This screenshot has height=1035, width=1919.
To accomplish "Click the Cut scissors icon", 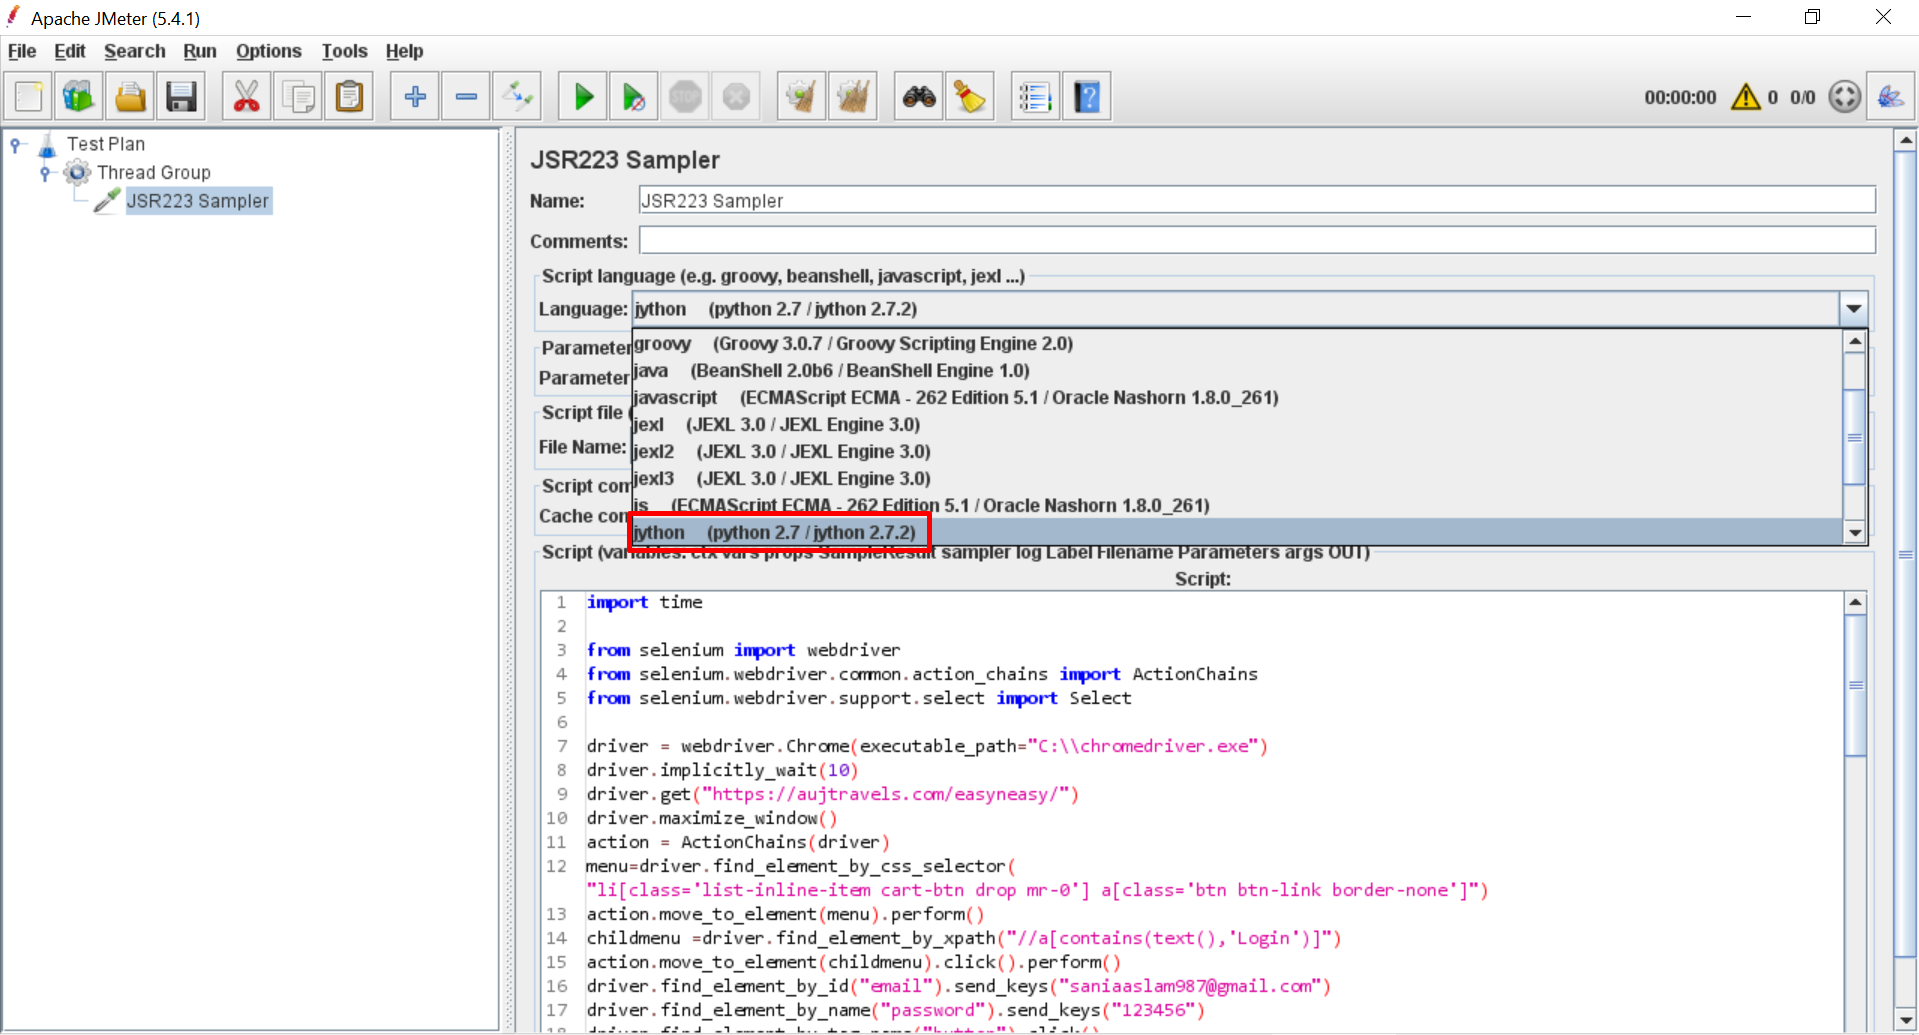I will tap(247, 97).
